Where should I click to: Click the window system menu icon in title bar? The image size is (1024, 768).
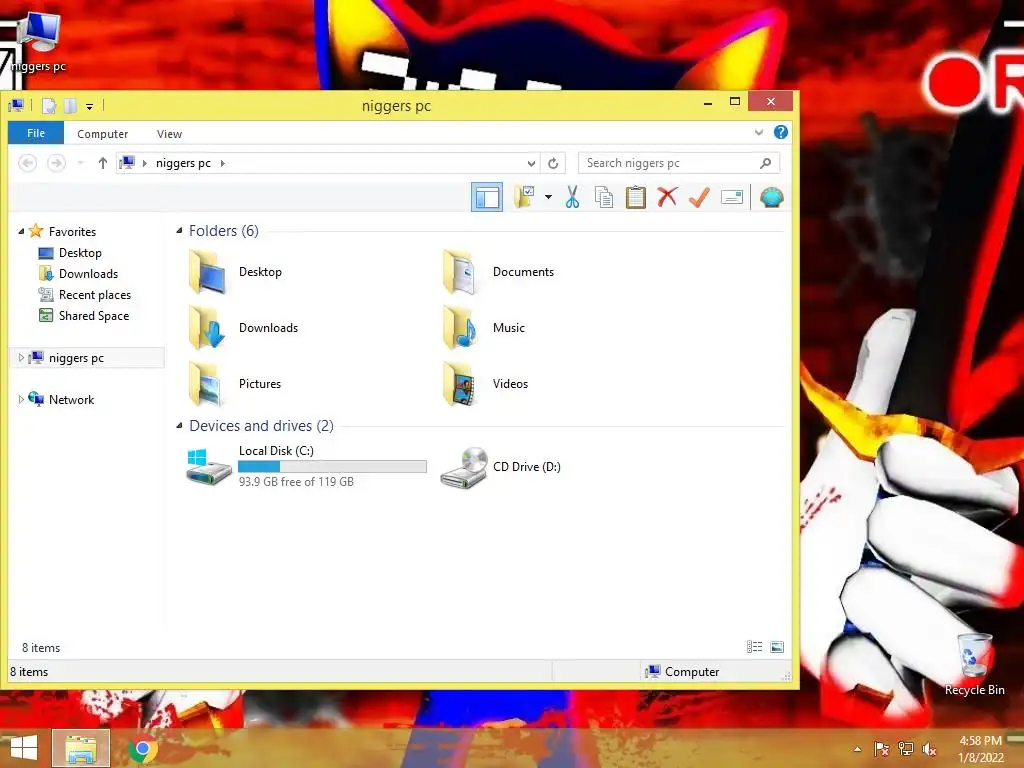click(x=16, y=105)
